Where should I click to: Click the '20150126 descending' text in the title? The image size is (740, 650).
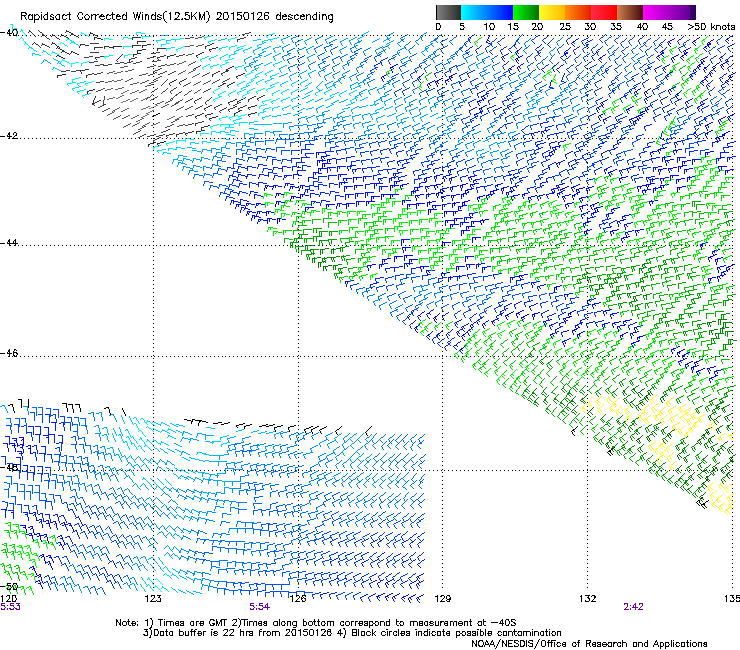pos(275,17)
